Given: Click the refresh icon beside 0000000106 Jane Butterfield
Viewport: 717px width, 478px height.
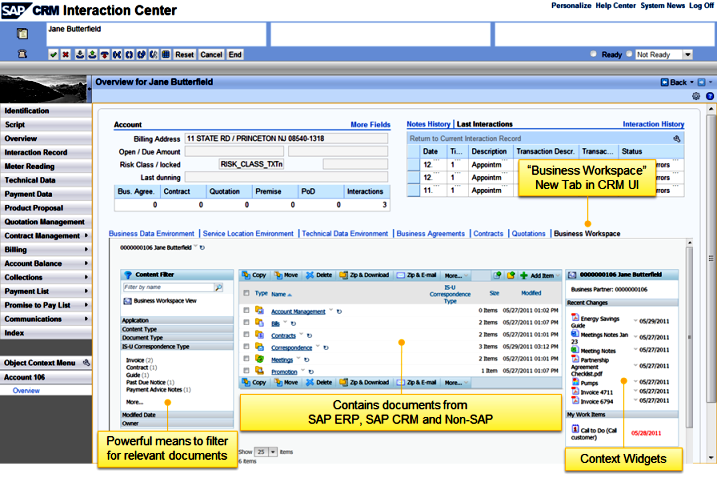Looking at the screenshot, I should [202, 247].
